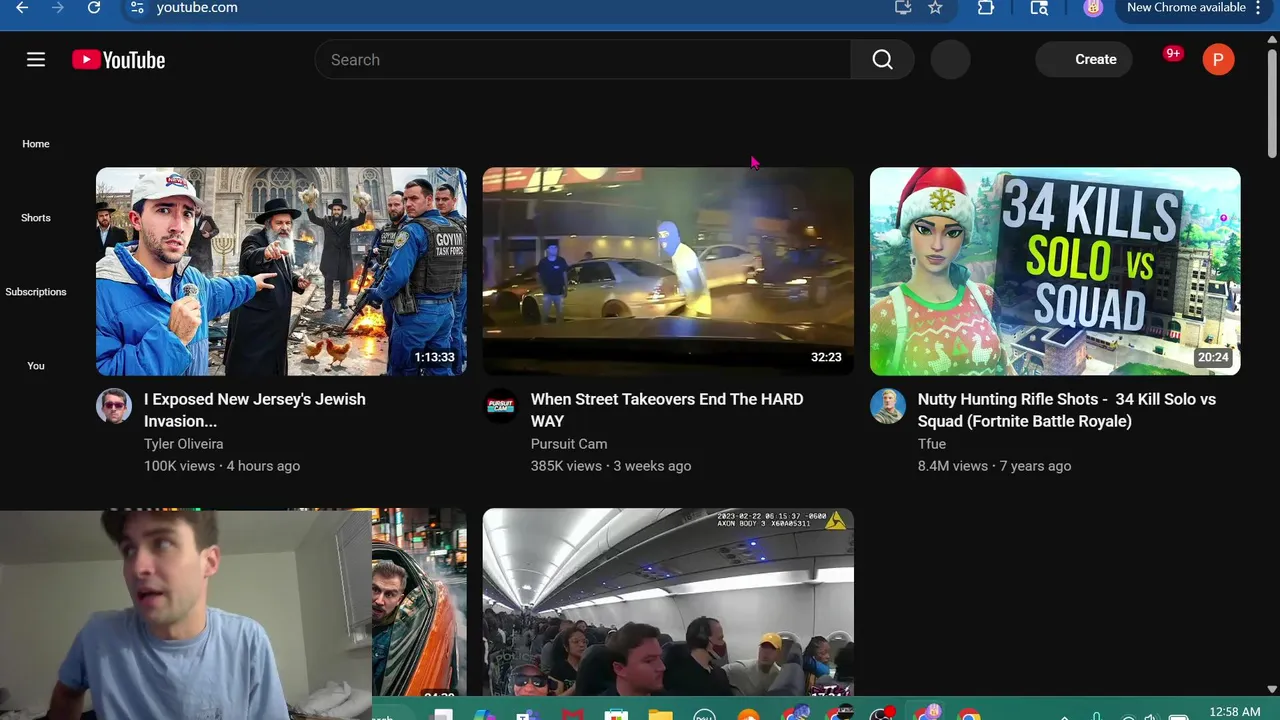Open the 12:58 AM taskbar clock
This screenshot has height=720, width=1280.
(x=1234, y=712)
